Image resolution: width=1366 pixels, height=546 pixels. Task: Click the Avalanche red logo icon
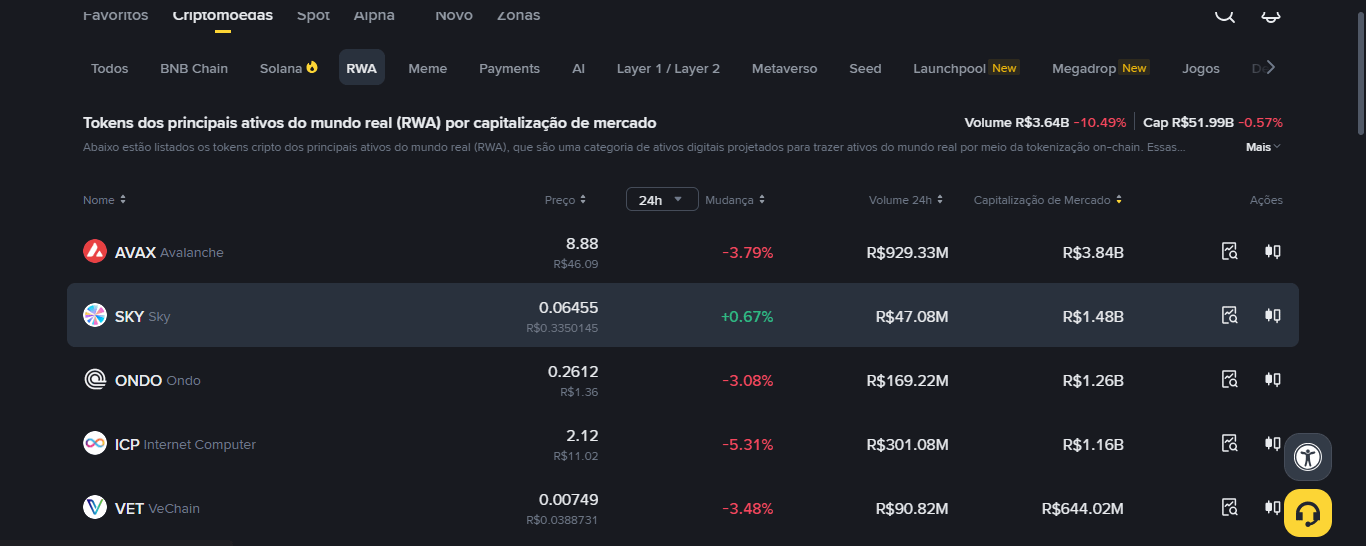click(95, 252)
